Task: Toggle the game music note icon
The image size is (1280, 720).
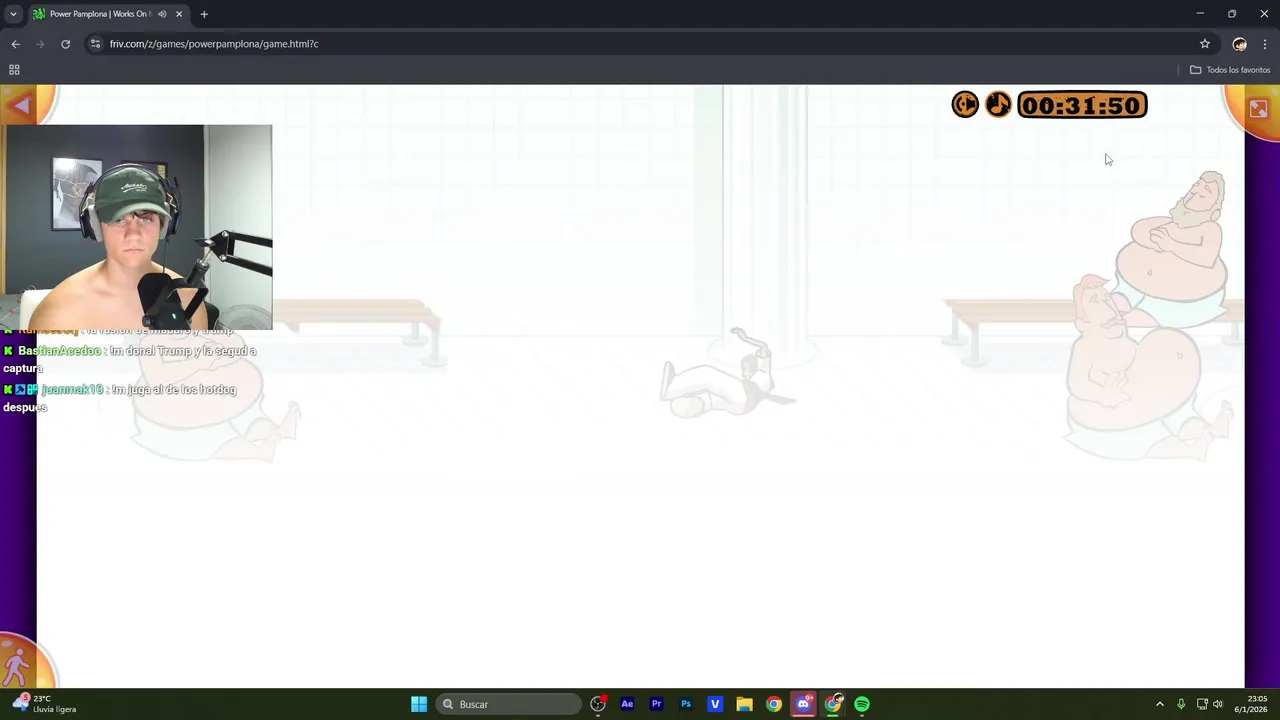Action: tap(998, 105)
